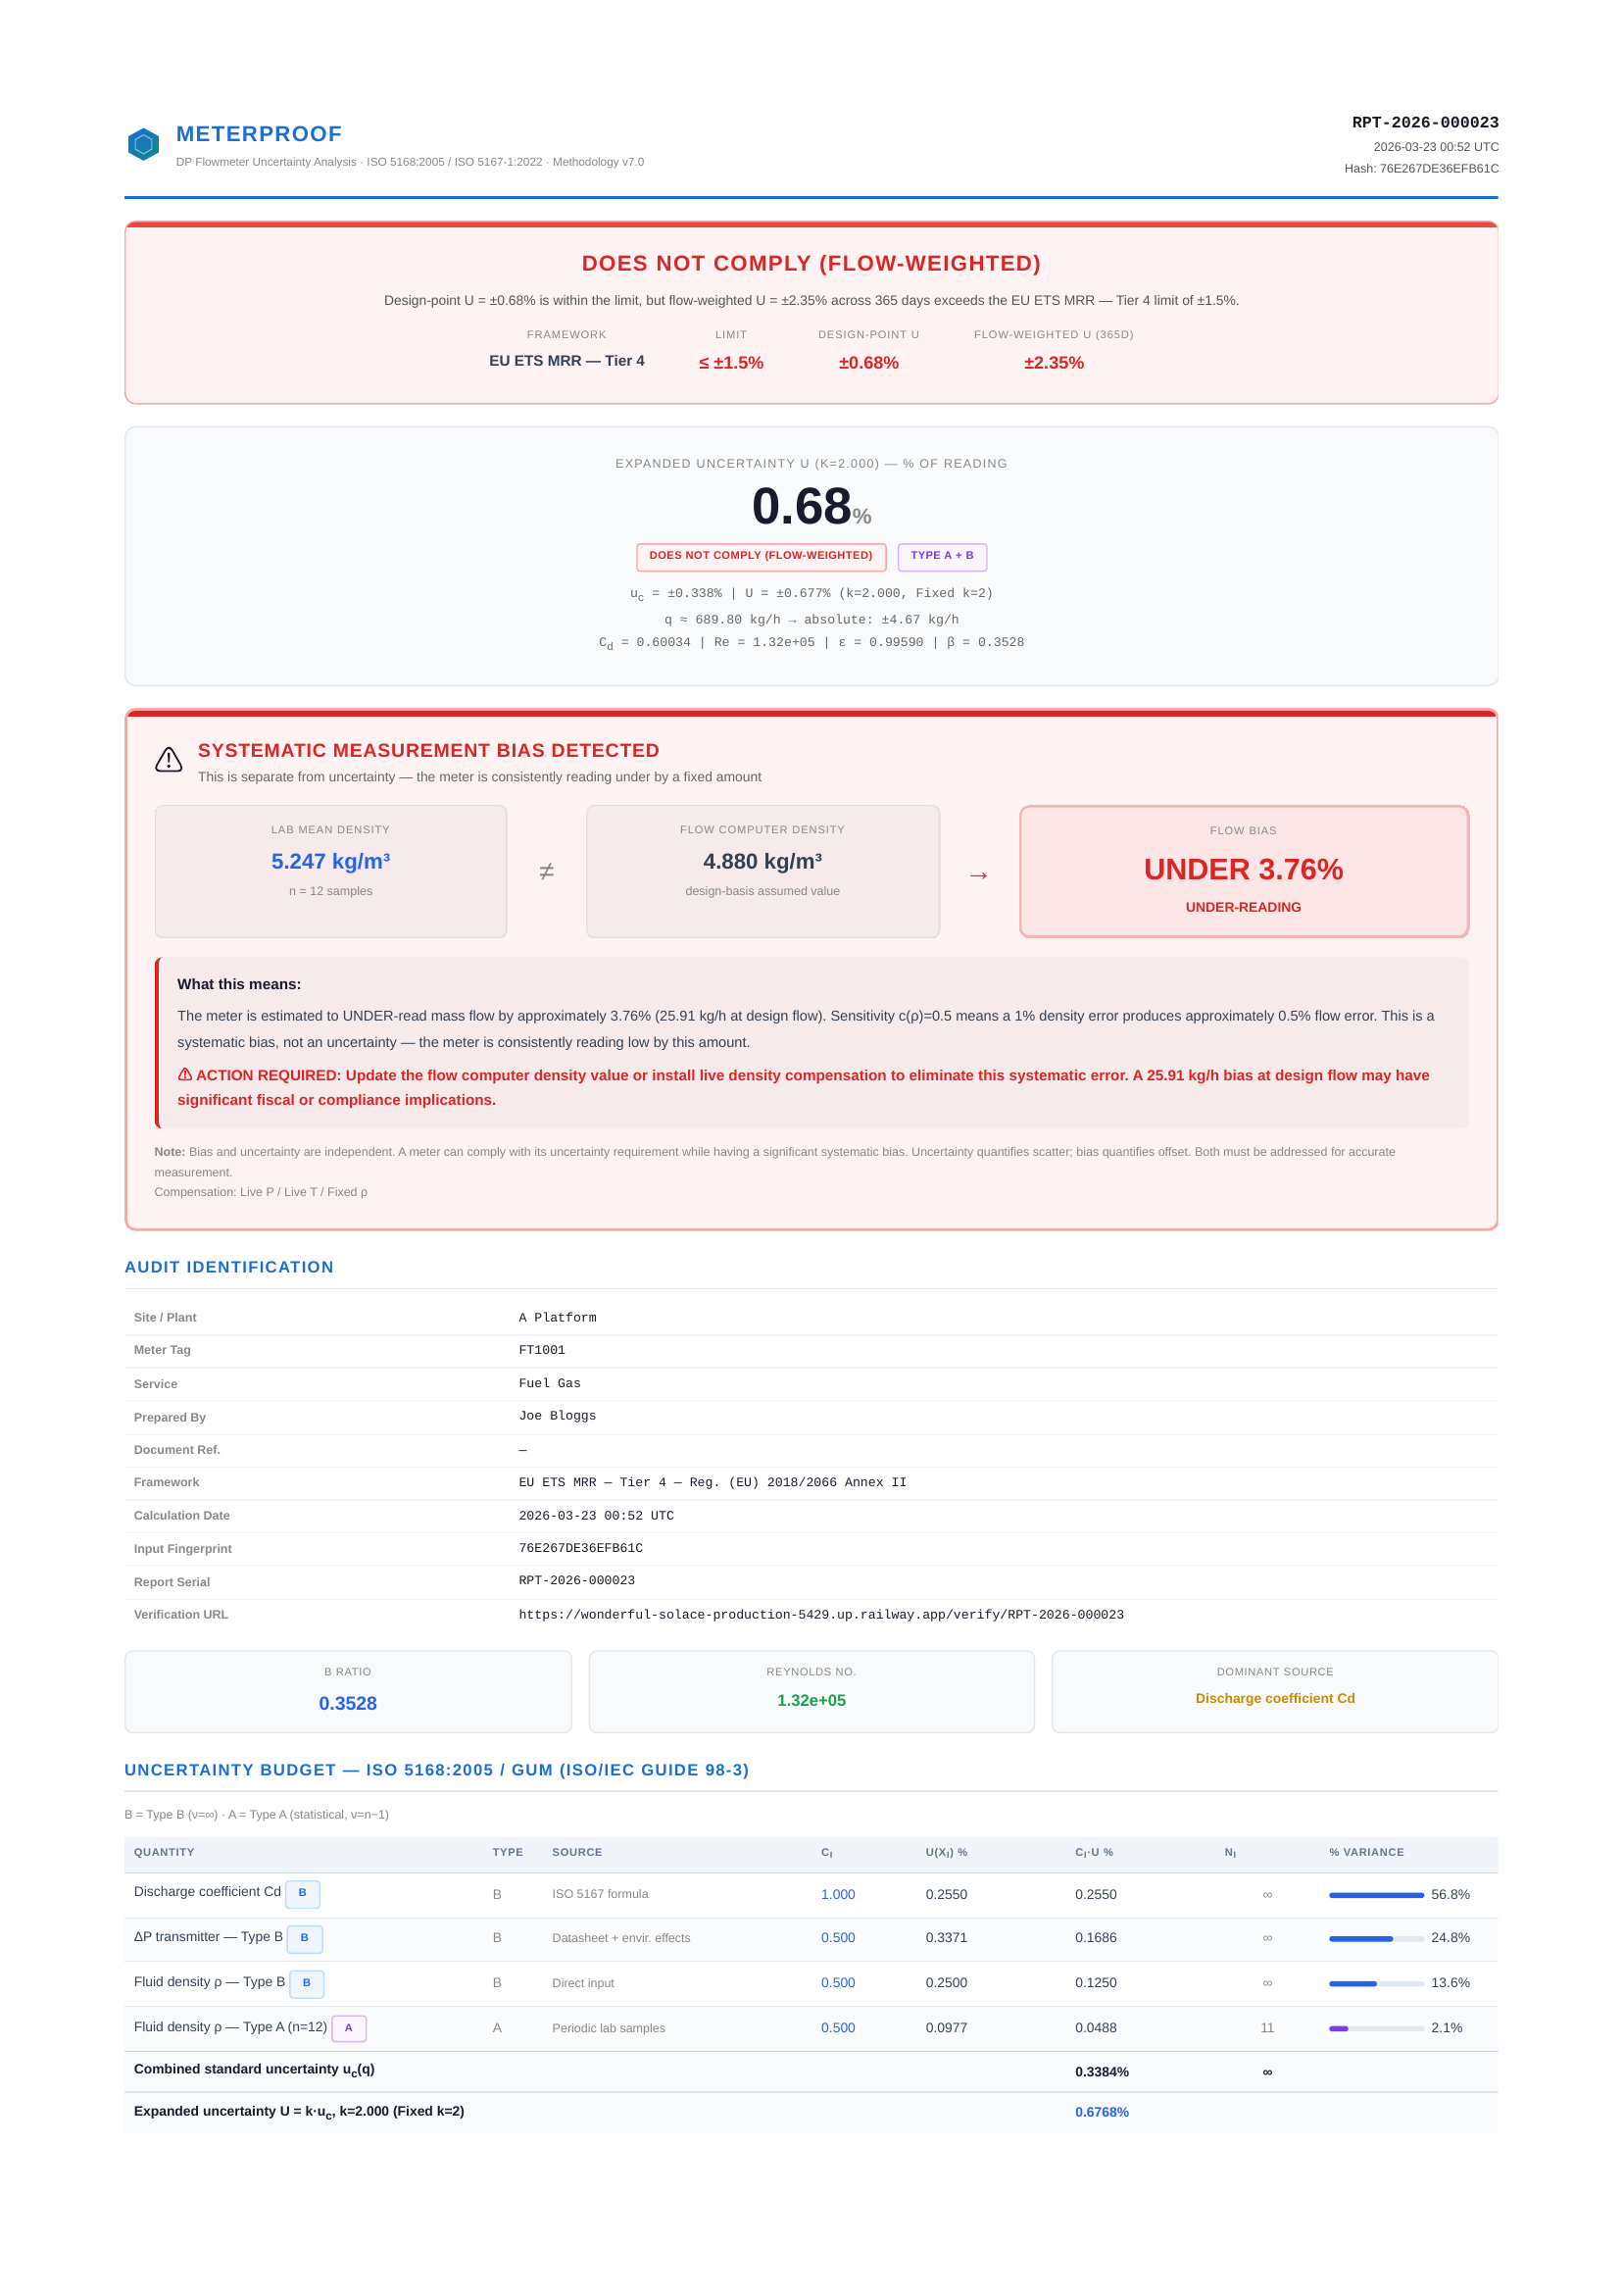
Task: Click the design-point U value ±0.68%
Action: click(x=868, y=363)
